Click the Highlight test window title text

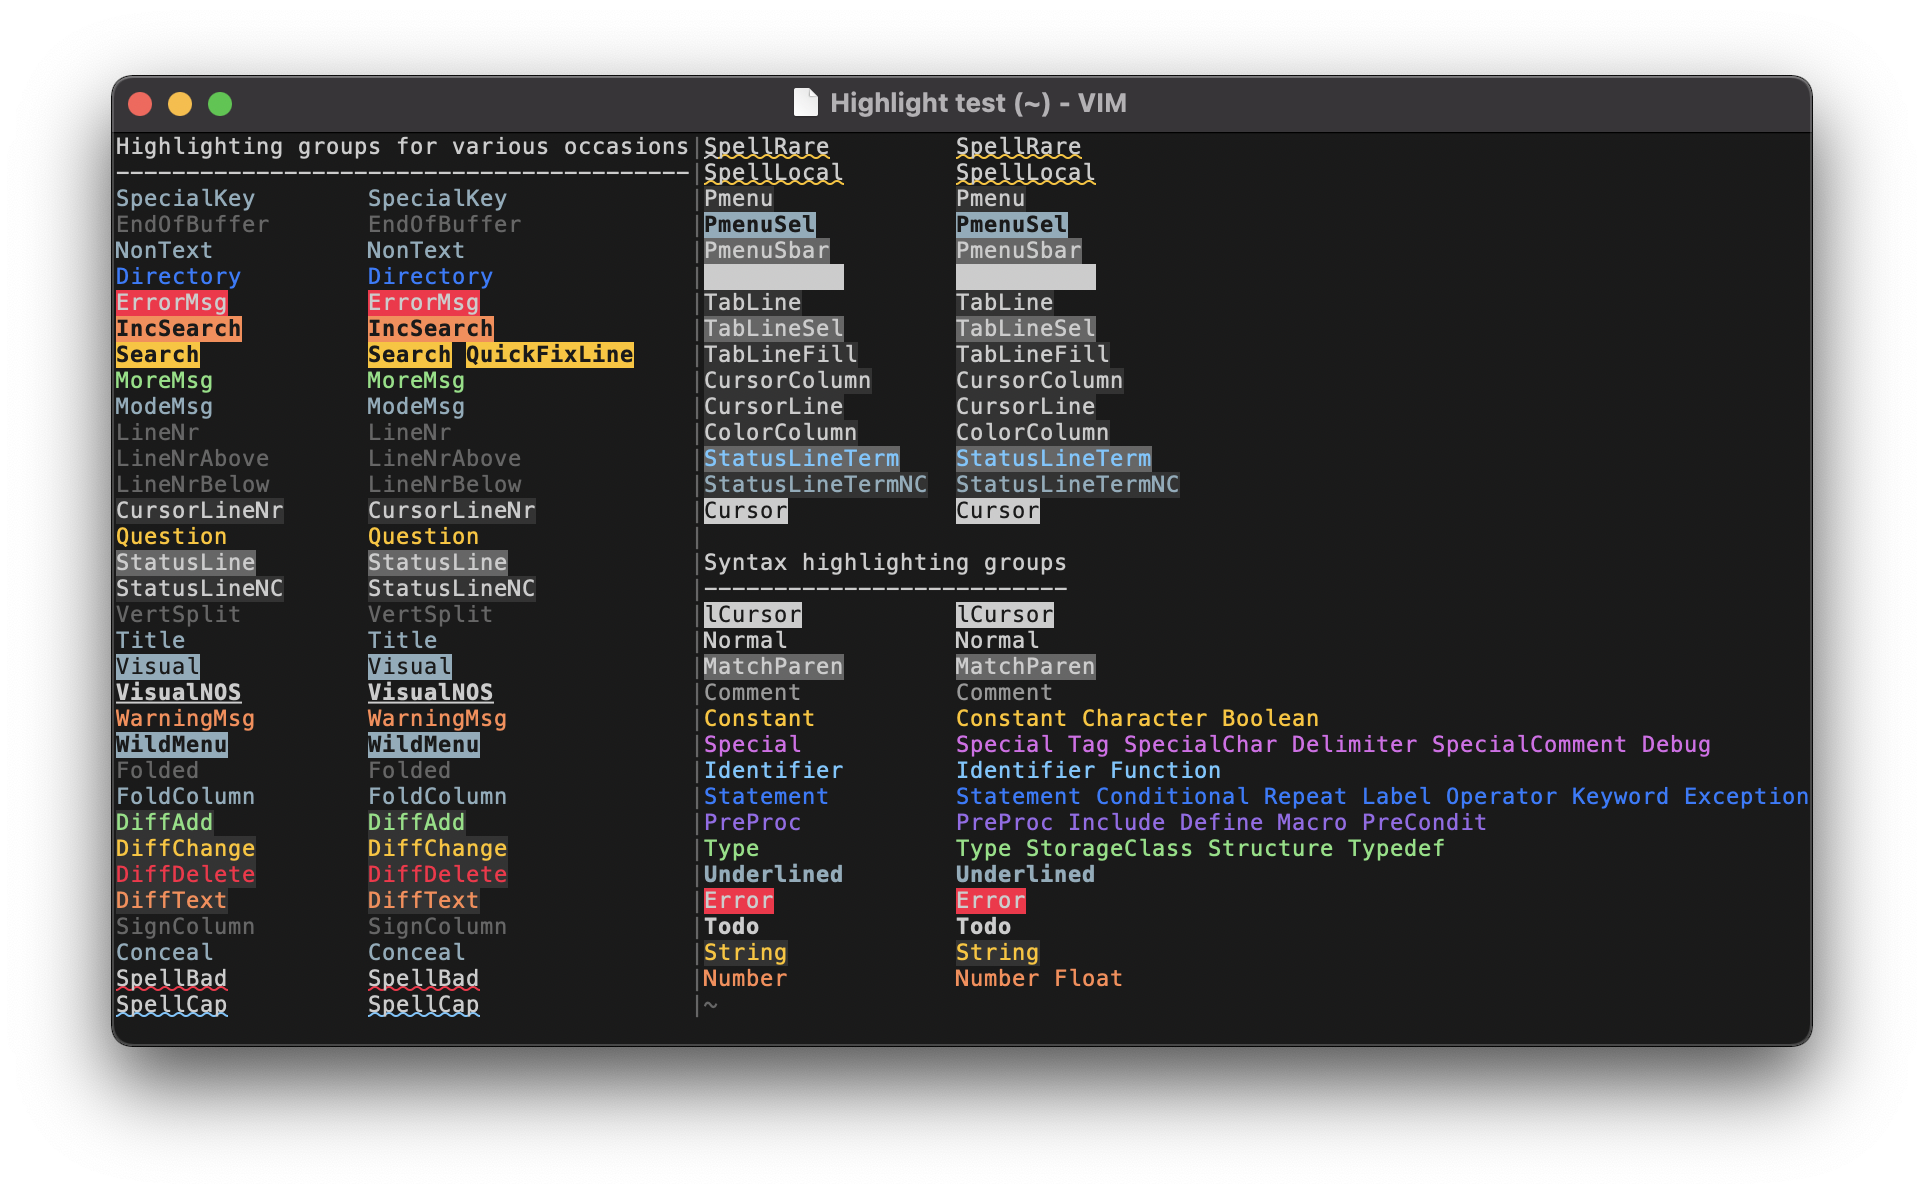pos(977,103)
